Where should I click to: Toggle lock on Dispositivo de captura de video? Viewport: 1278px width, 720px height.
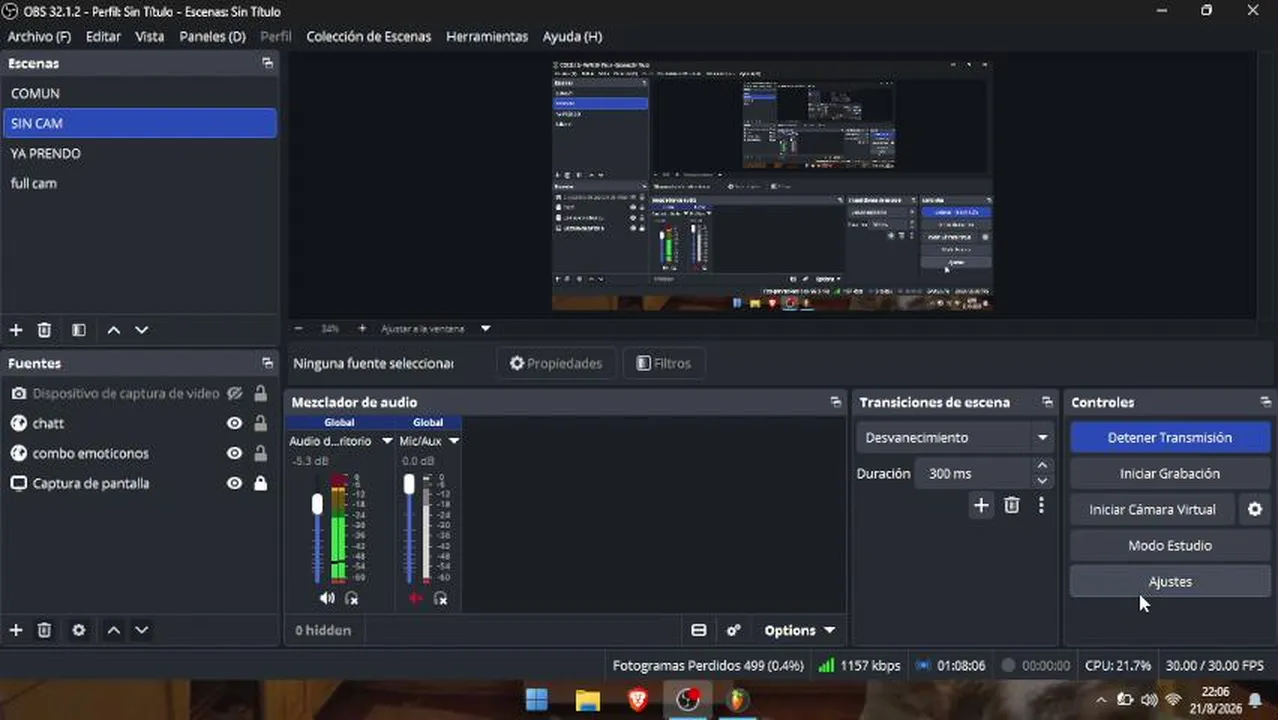(260, 393)
